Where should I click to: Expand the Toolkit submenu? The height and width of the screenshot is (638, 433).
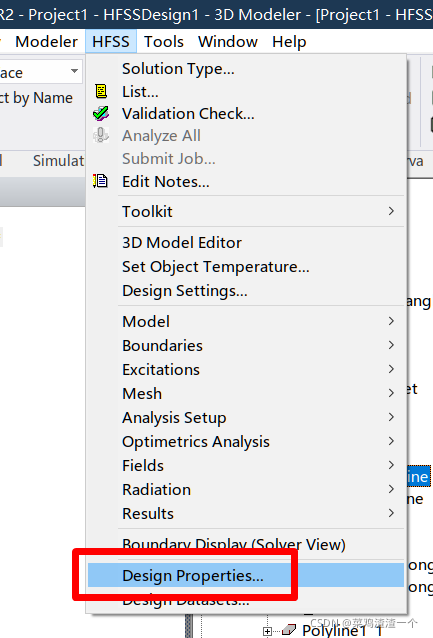(x=246, y=212)
